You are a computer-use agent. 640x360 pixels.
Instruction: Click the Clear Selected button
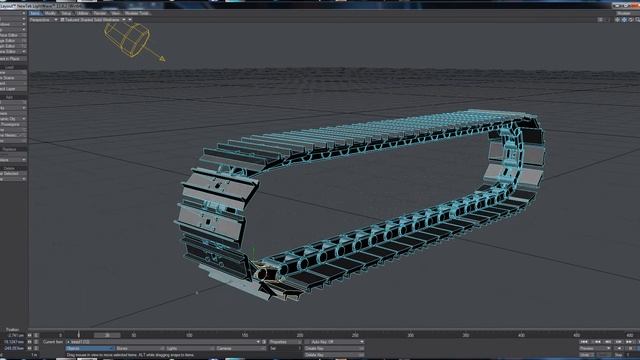pyautogui.click(x=13, y=173)
